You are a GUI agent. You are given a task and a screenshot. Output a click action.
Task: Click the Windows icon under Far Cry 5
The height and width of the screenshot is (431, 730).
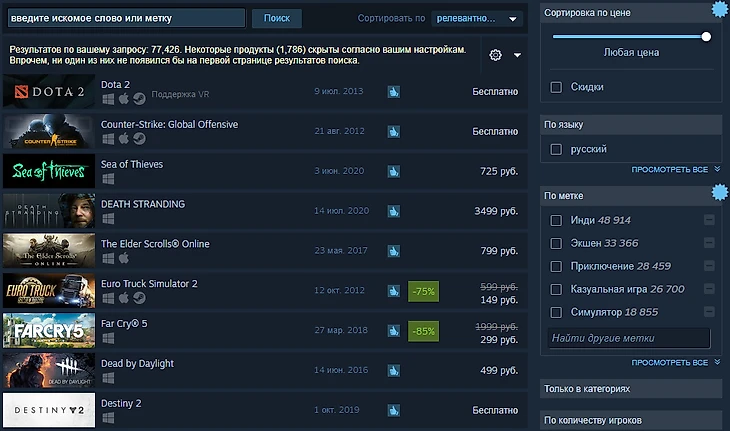[108, 338]
